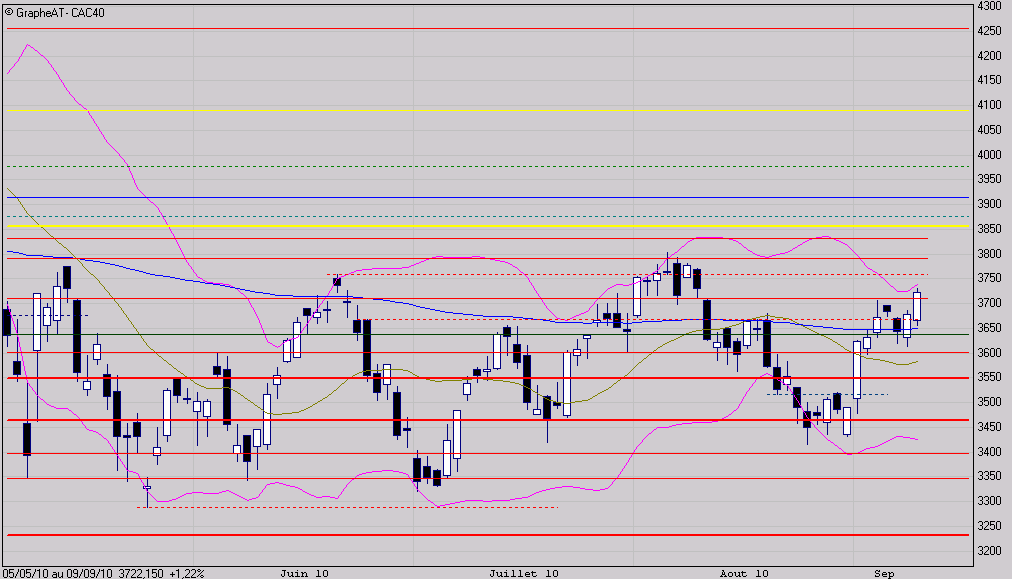Click the 3250 price axis label
This screenshot has height=579, width=1012.
pyautogui.click(x=989, y=526)
